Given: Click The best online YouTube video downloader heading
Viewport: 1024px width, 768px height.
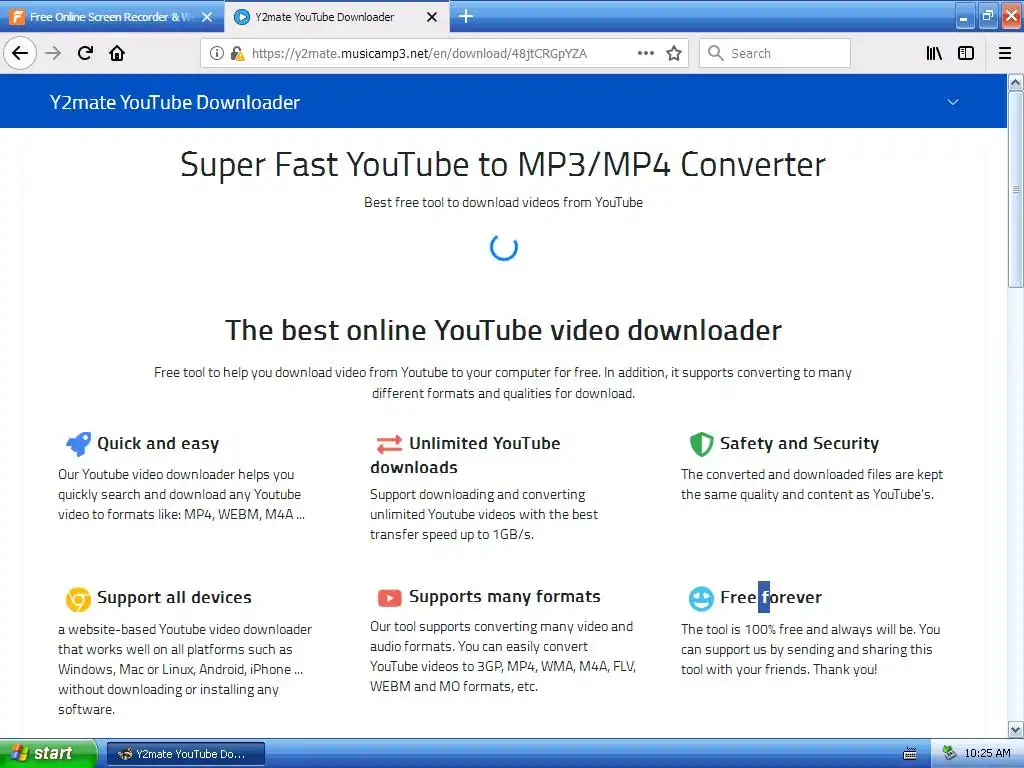Looking at the screenshot, I should (x=503, y=330).
